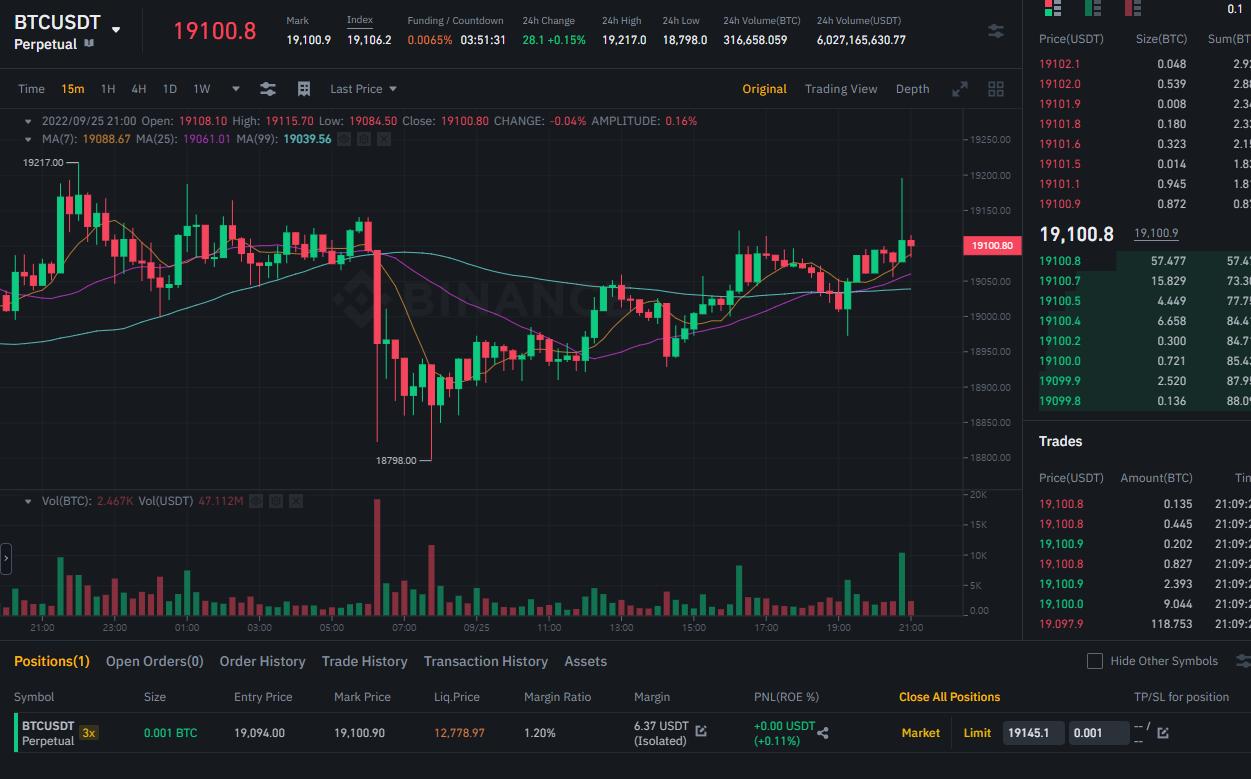Share the position PNL
The height and width of the screenshot is (779, 1251).
[x=823, y=733]
